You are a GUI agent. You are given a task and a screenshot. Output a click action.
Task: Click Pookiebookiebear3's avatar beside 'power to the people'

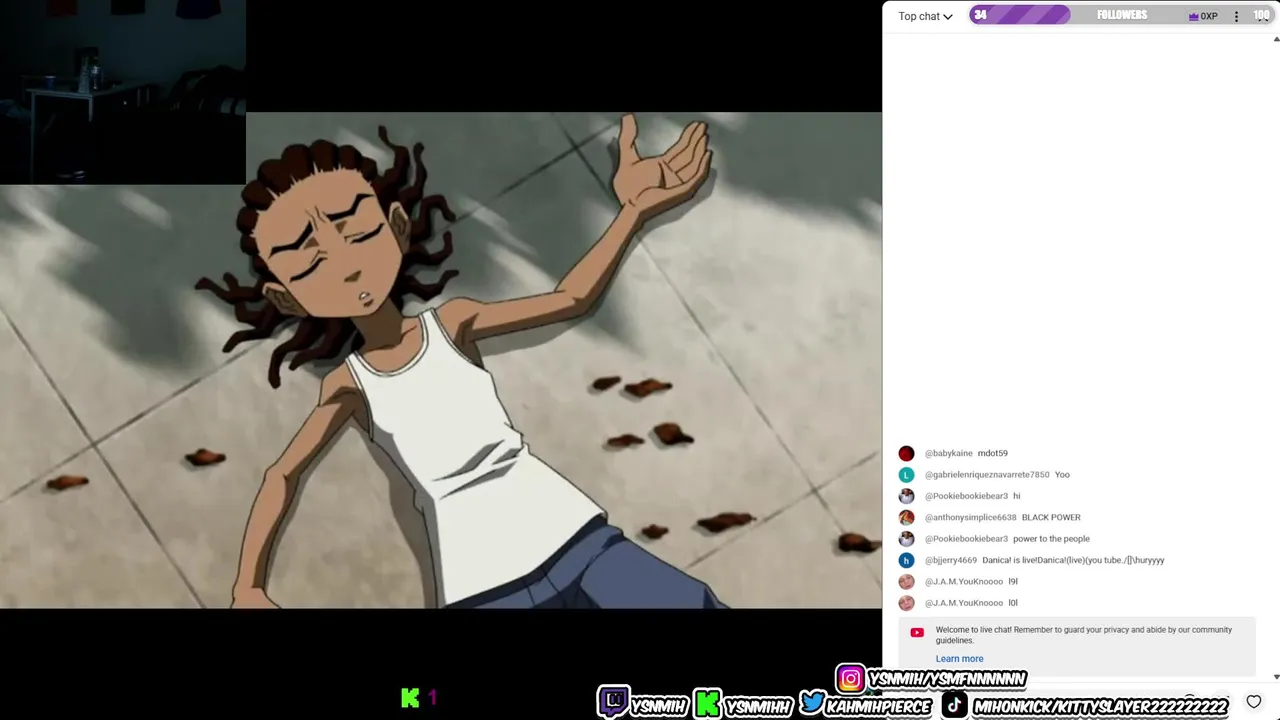tap(906, 539)
